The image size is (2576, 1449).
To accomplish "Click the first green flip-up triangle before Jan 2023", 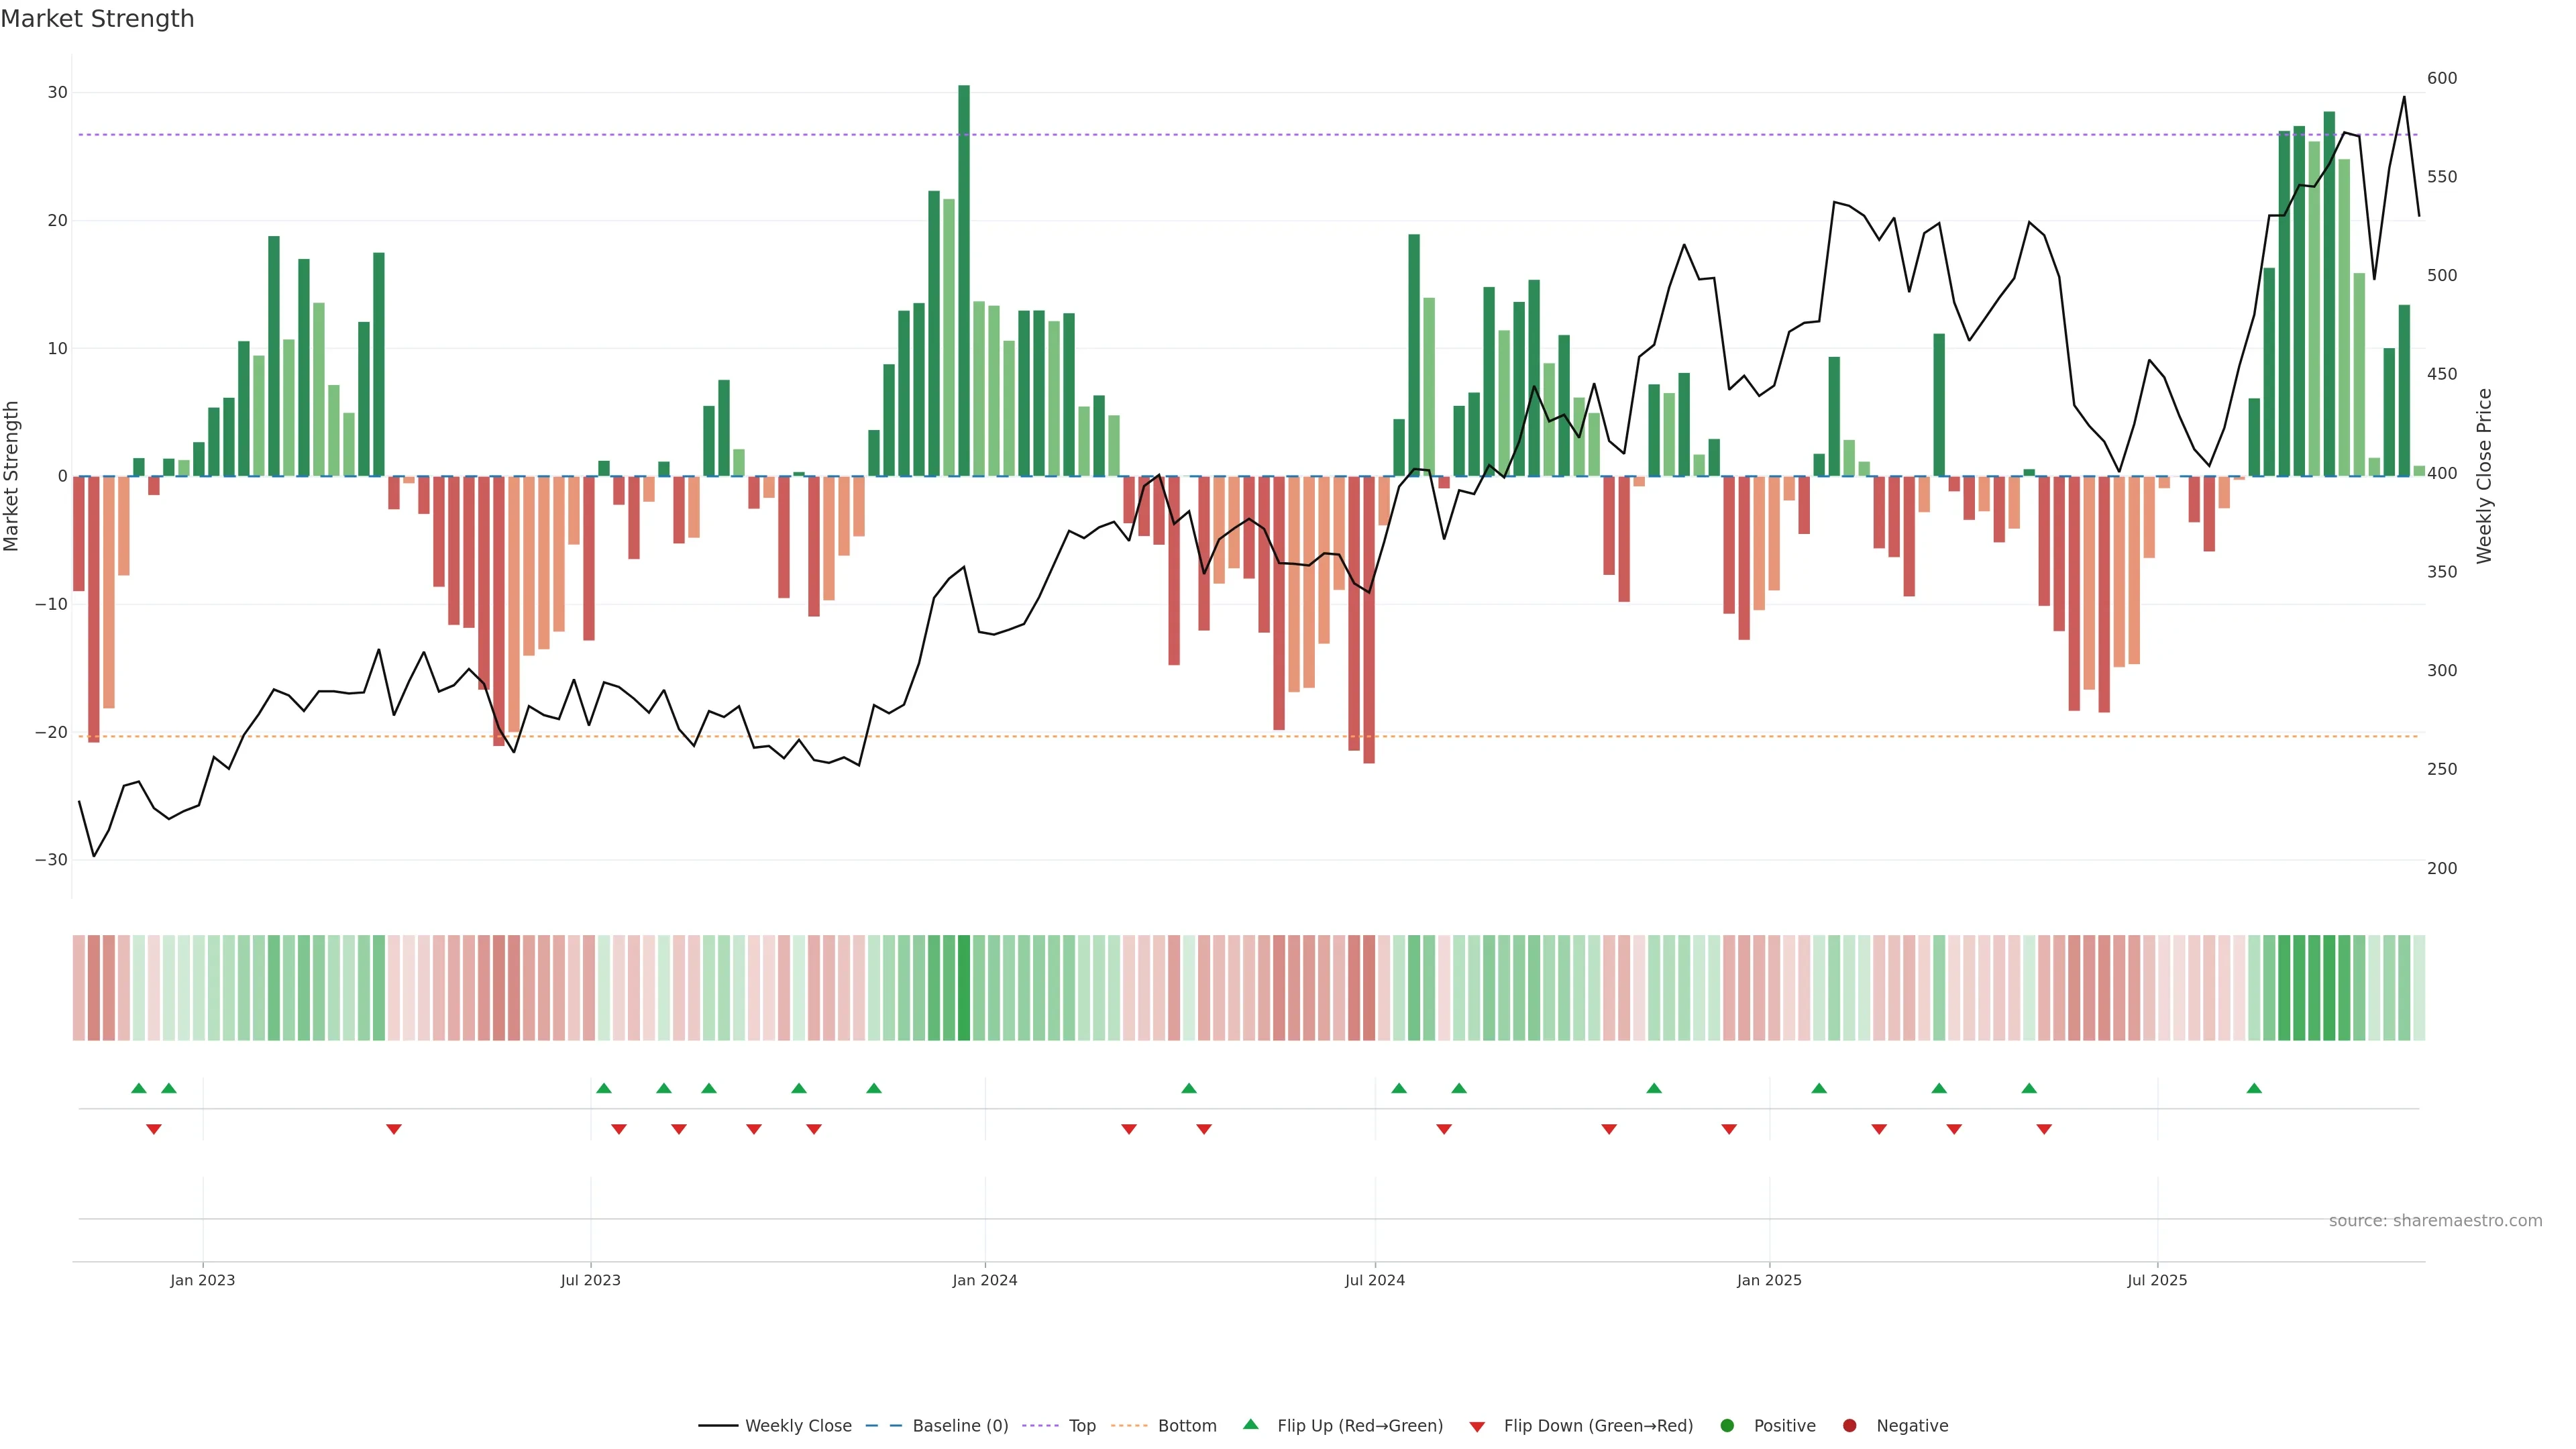I will (139, 1089).
